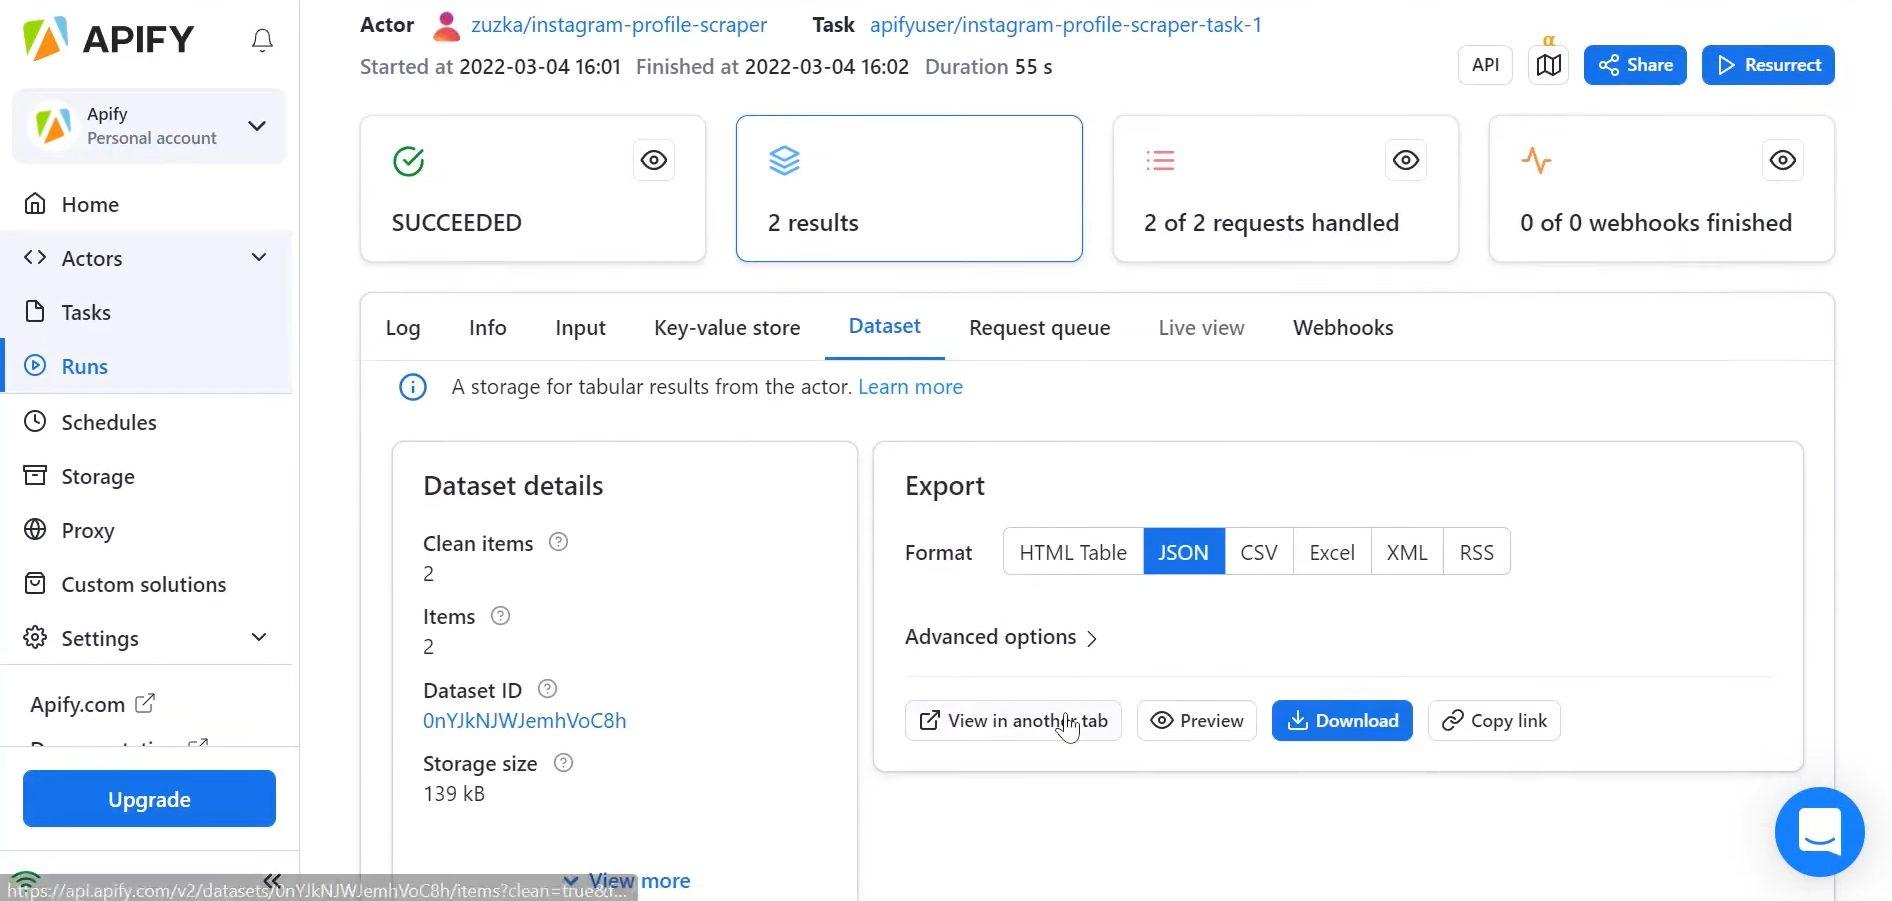
Task: Click the Learn more link
Action: pyautogui.click(x=910, y=387)
